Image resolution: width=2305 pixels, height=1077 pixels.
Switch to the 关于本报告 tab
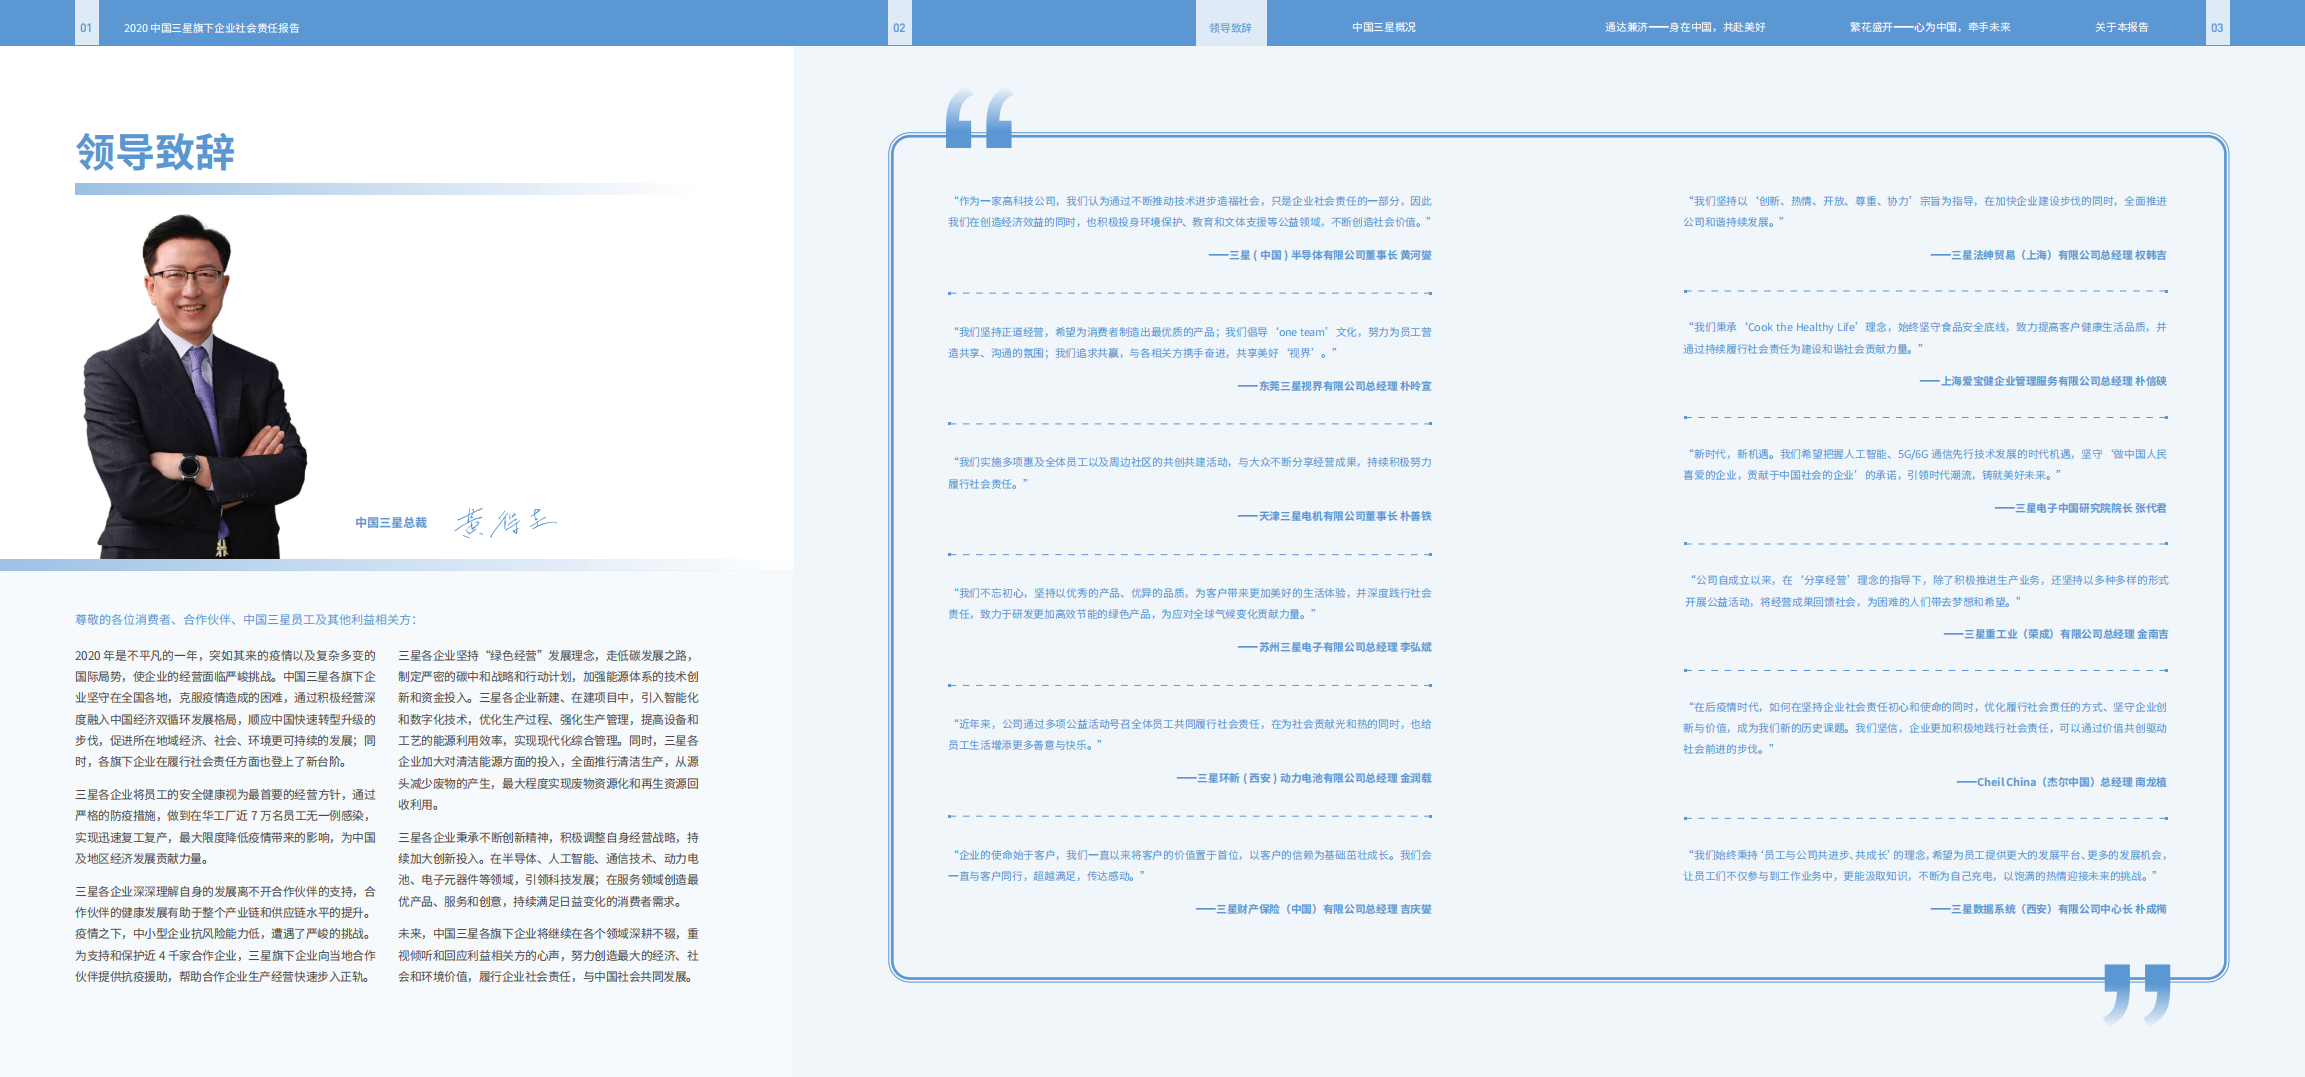[x=2121, y=28]
